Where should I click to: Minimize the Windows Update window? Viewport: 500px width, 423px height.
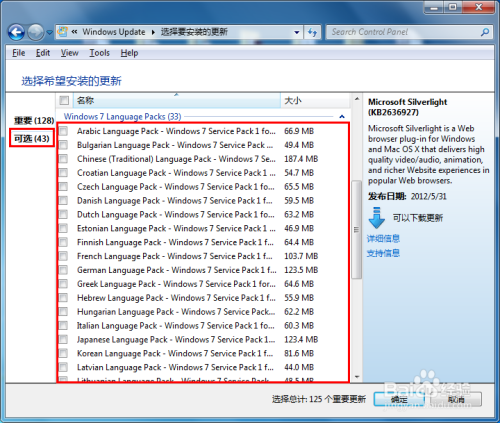pyautogui.click(x=434, y=7)
